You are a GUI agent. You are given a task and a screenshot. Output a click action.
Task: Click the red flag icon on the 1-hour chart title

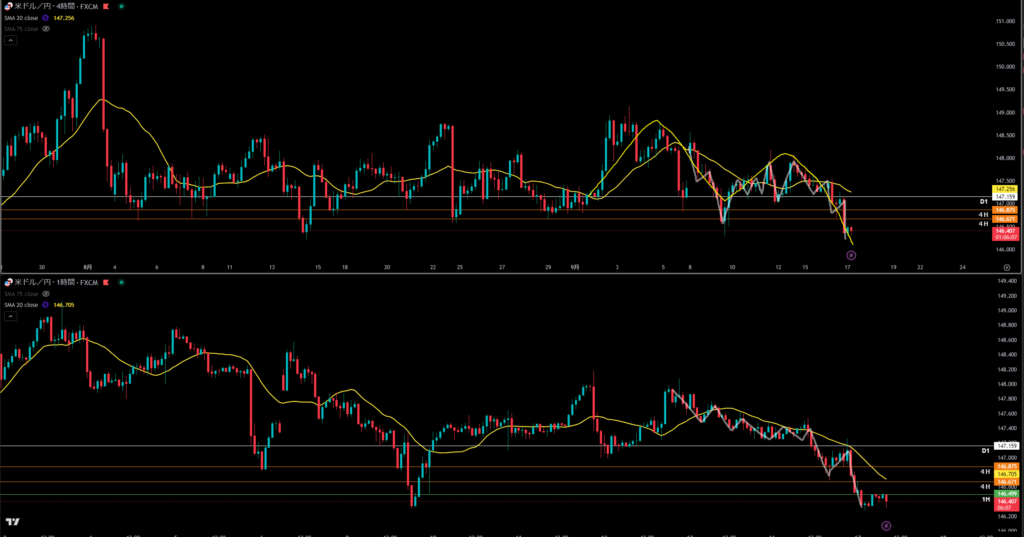pyautogui.click(x=106, y=283)
